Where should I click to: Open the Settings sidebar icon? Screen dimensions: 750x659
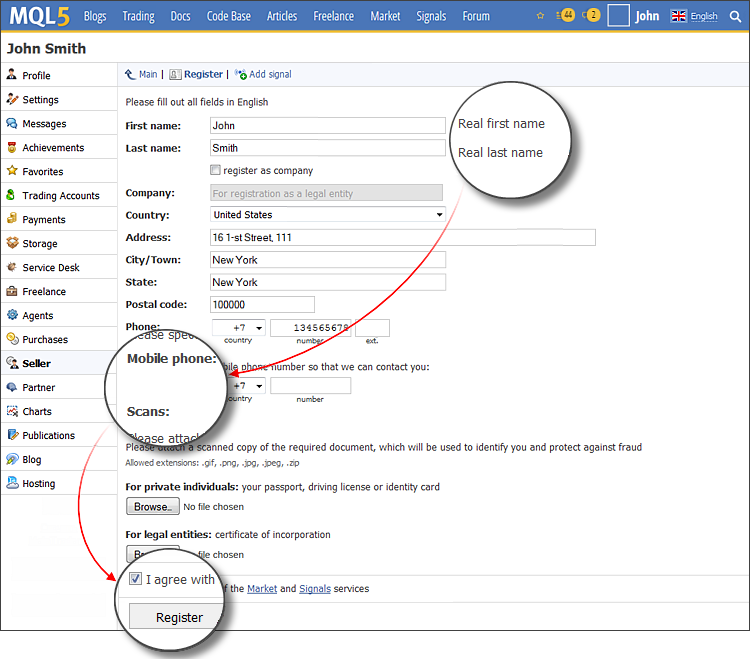coord(12,99)
